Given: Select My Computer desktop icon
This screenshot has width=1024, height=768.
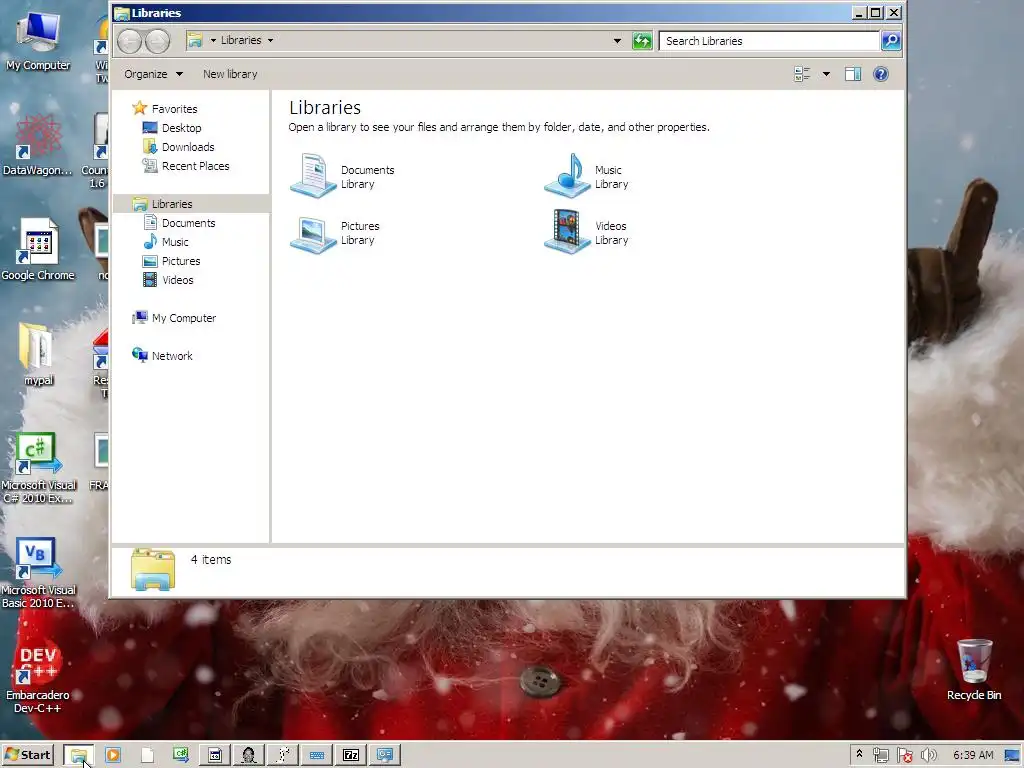Looking at the screenshot, I should click(38, 40).
